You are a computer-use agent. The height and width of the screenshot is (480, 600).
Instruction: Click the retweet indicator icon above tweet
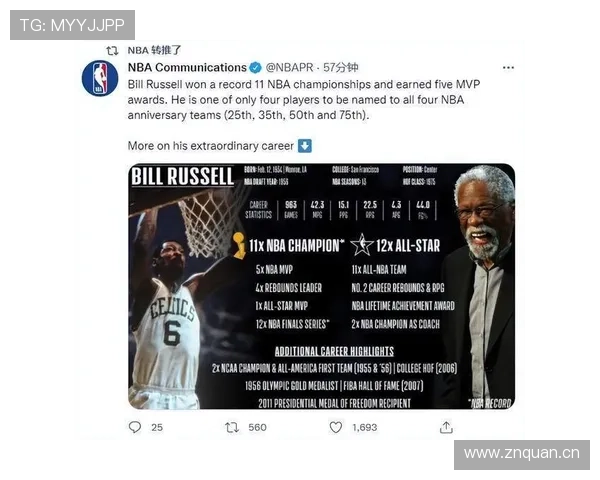tap(112, 51)
